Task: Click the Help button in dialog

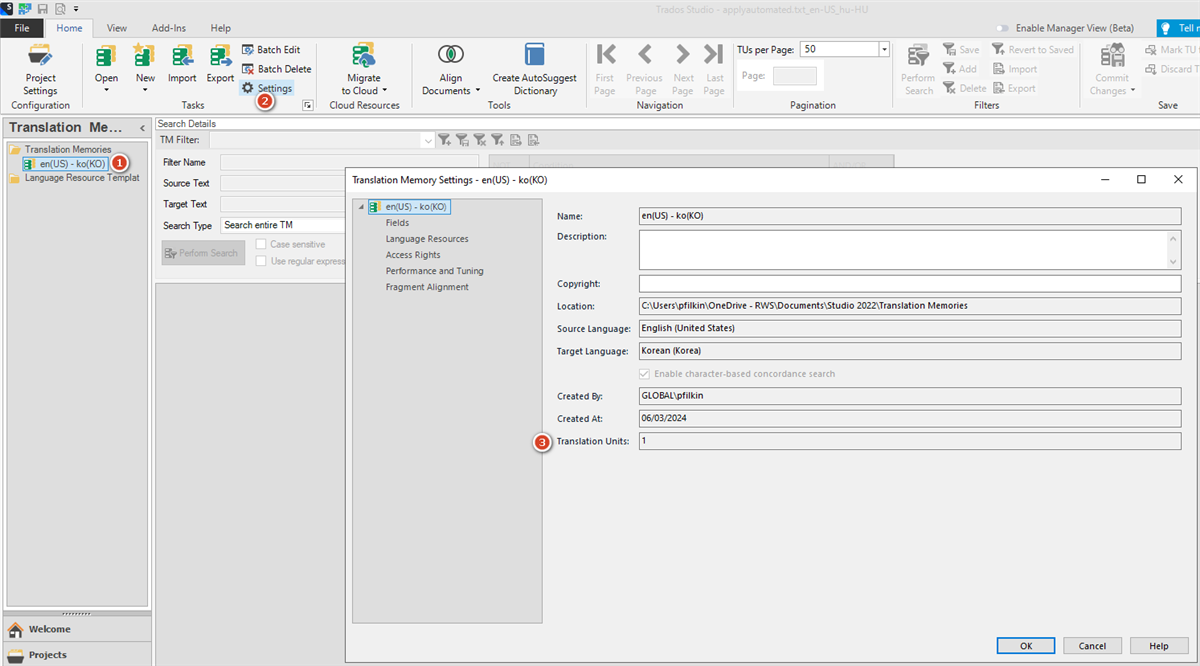Action: (x=1159, y=646)
